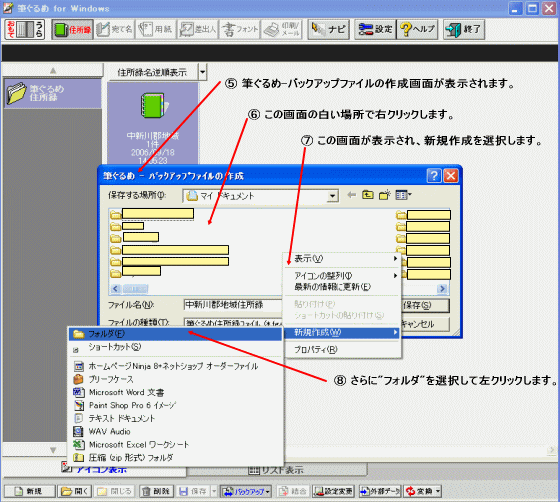560x502 pixels.
Task: Switch to the リスト表示 tab
Action: 277,470
